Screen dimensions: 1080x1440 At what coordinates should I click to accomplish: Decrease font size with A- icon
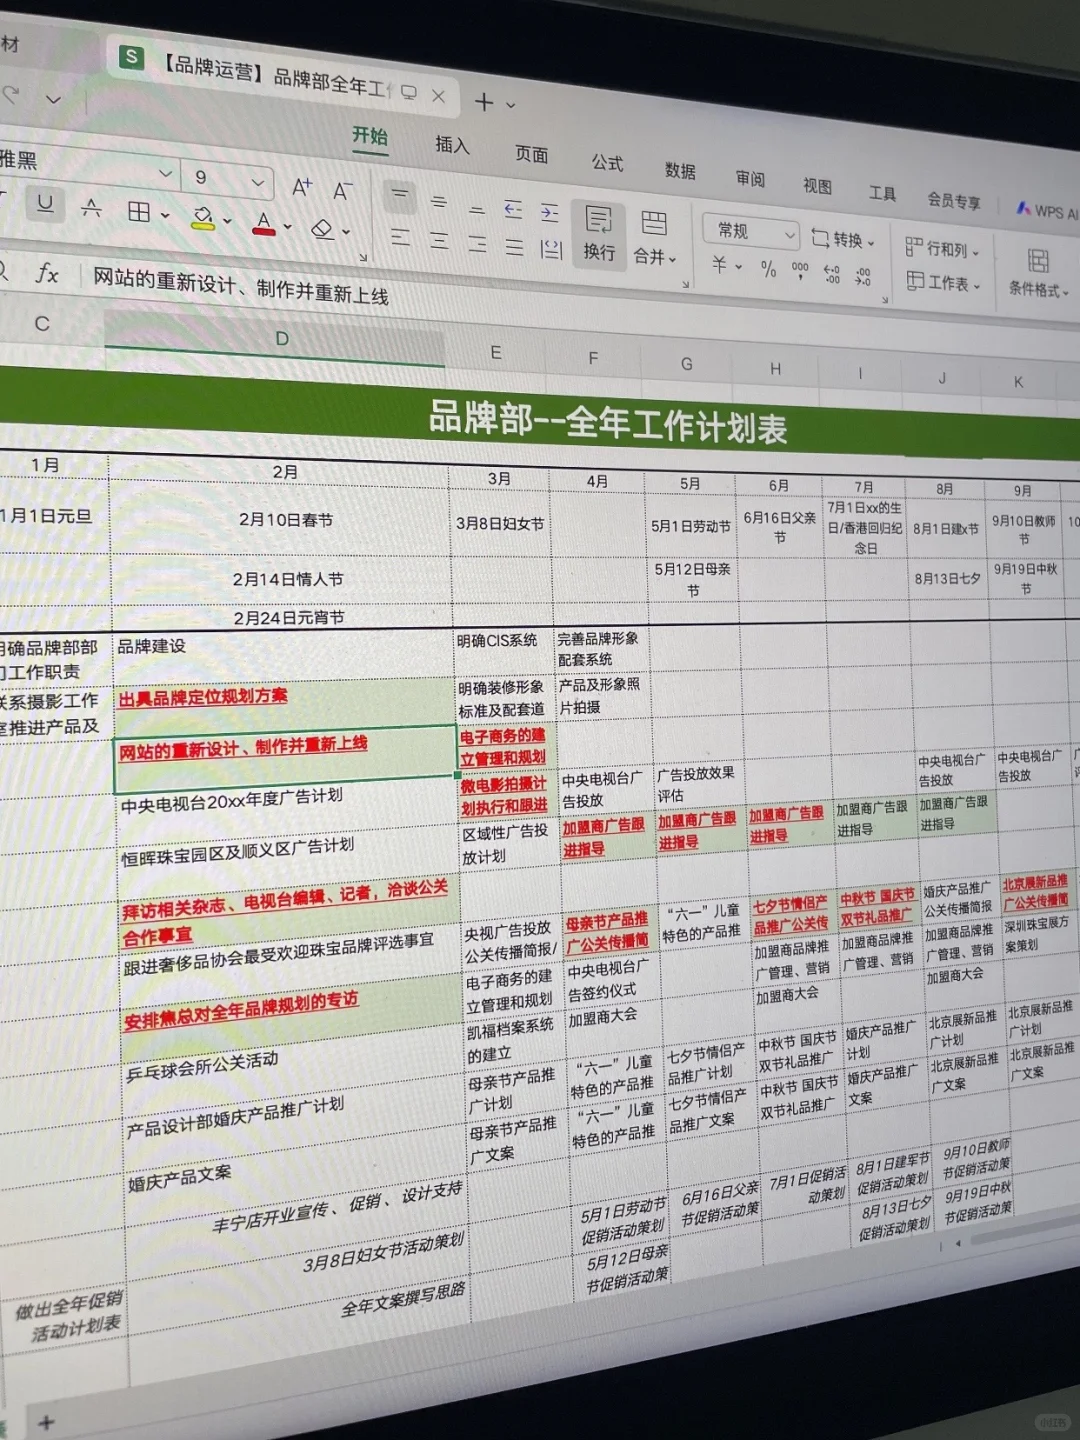(x=342, y=190)
